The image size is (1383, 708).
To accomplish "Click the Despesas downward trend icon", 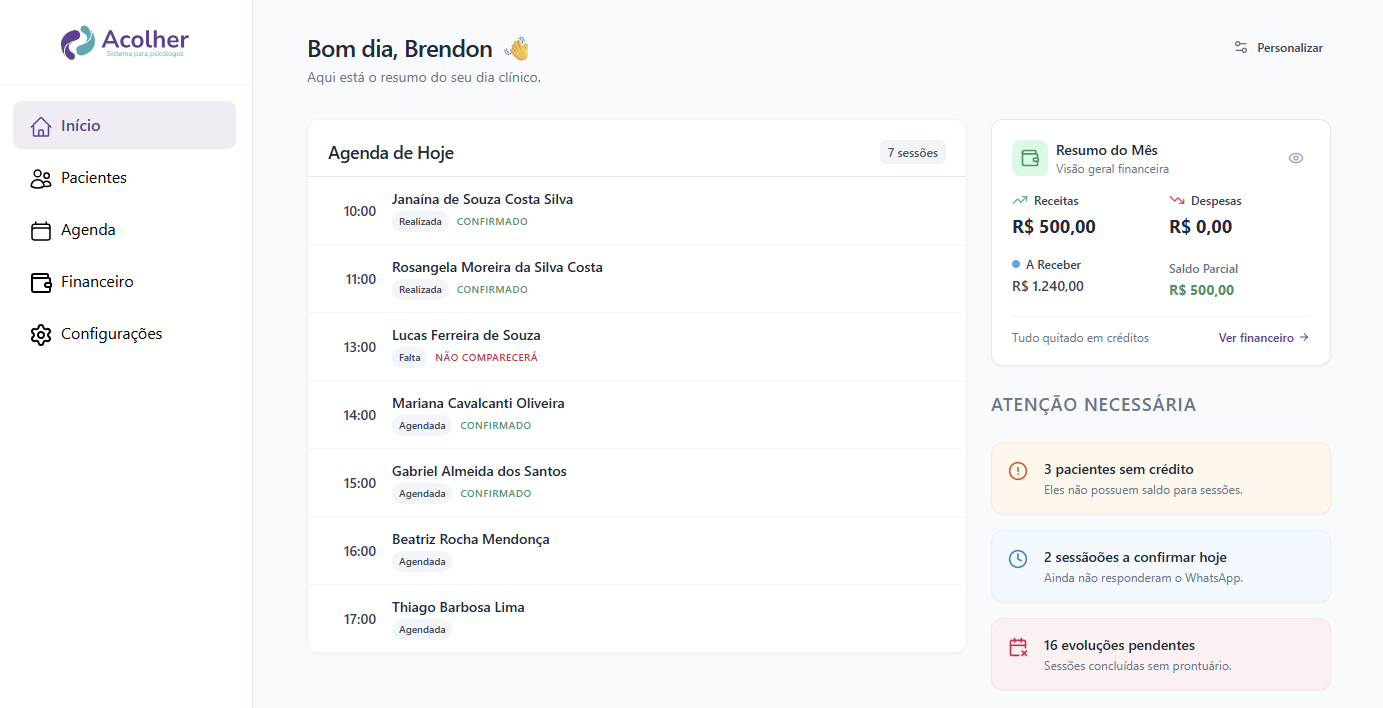I will tap(1177, 201).
